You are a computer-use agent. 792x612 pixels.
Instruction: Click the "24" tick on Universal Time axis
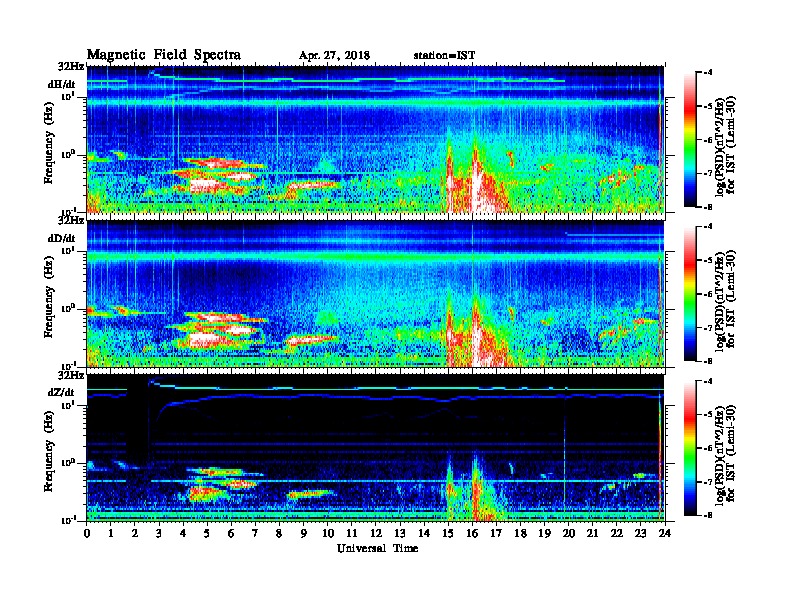tap(665, 533)
